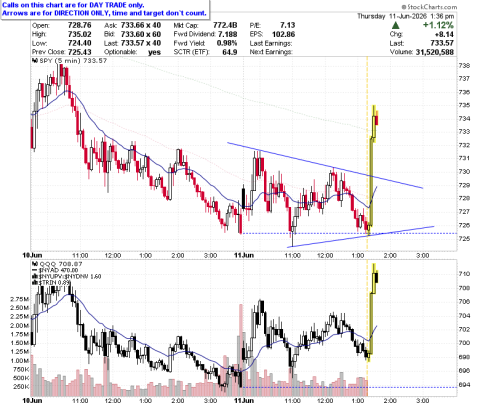480x406 pixels.
Task: Click the tall red volume bar at 11Jun open
Action: (241, 346)
